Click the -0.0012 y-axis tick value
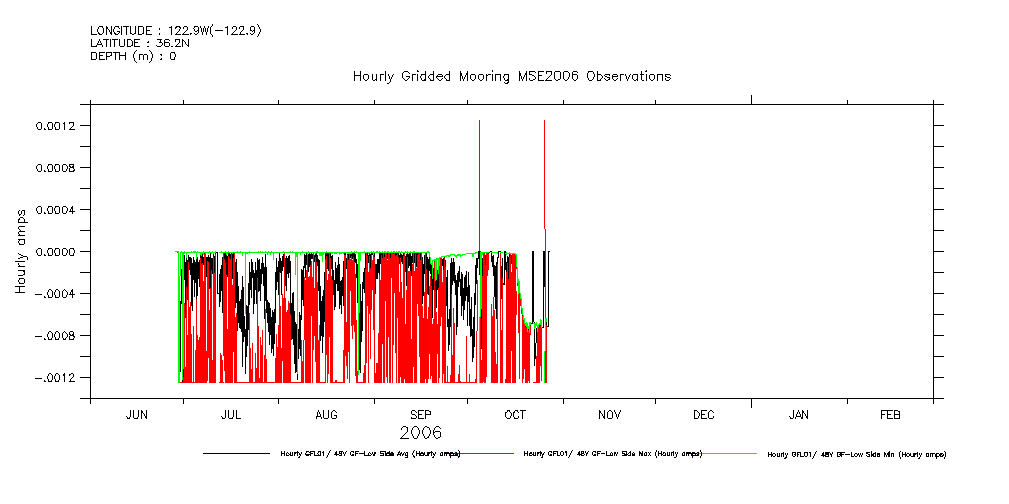 tap(56, 377)
